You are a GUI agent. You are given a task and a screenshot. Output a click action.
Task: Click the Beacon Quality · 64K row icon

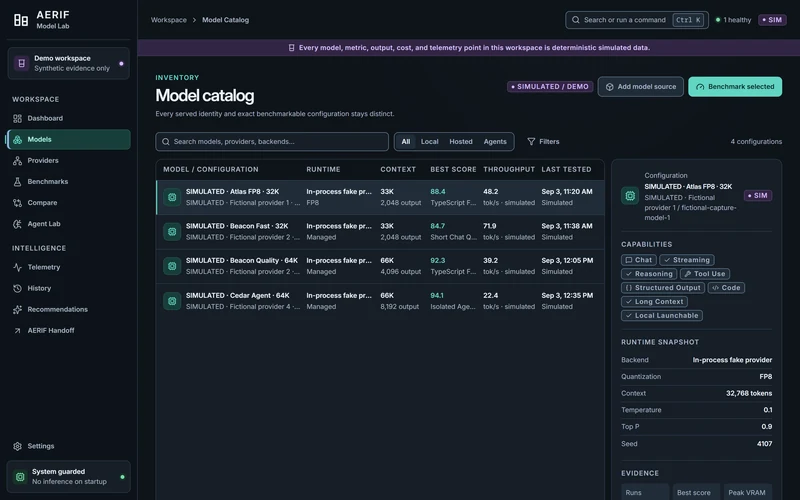pyautogui.click(x=172, y=266)
